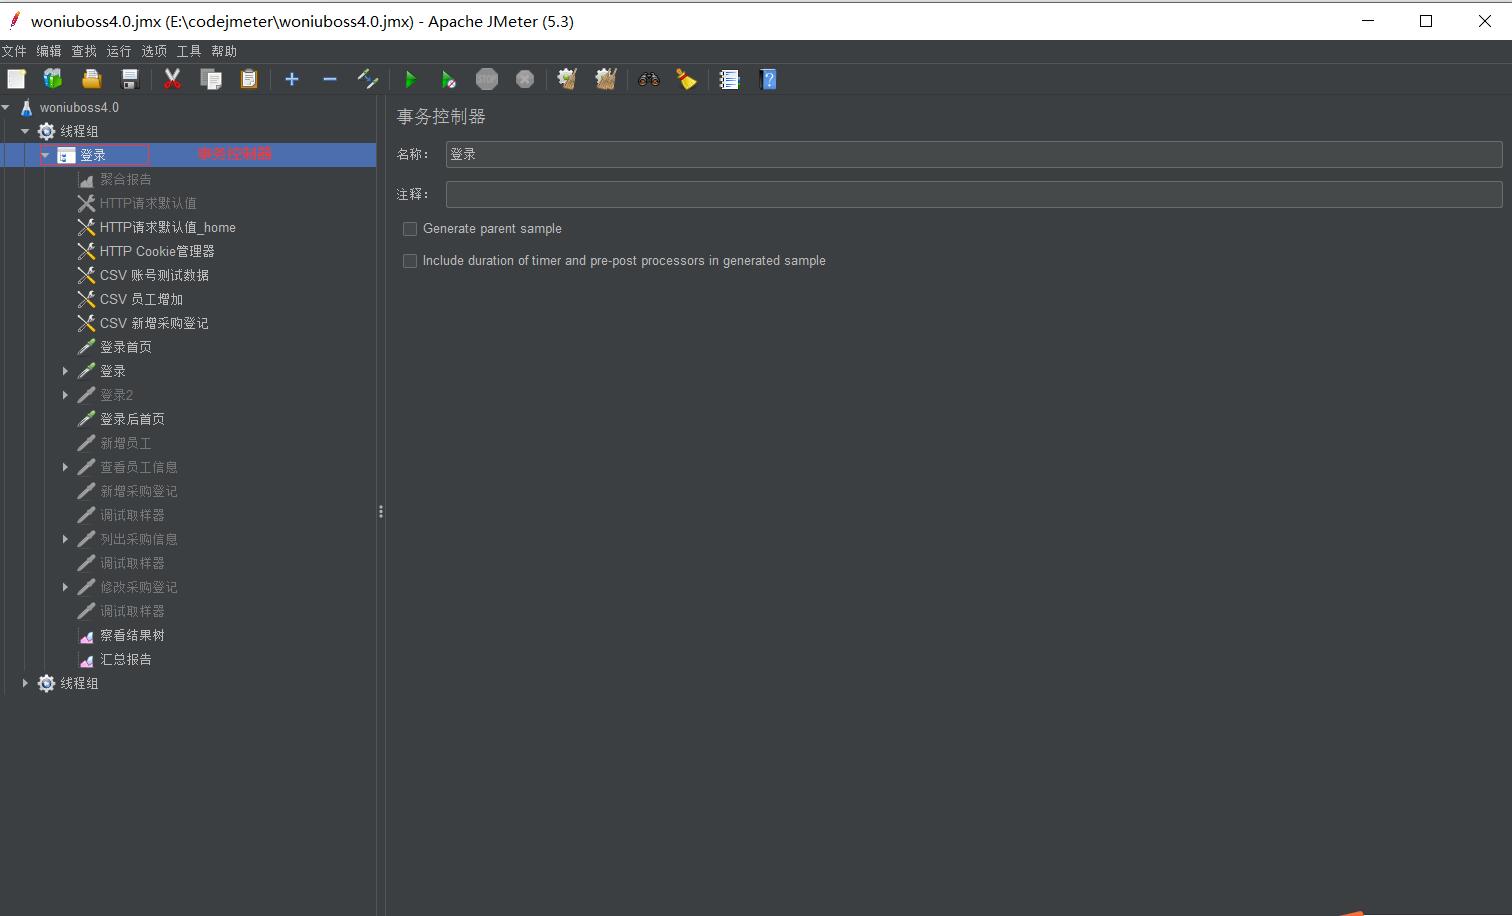Click Start no pauses icon

(449, 79)
